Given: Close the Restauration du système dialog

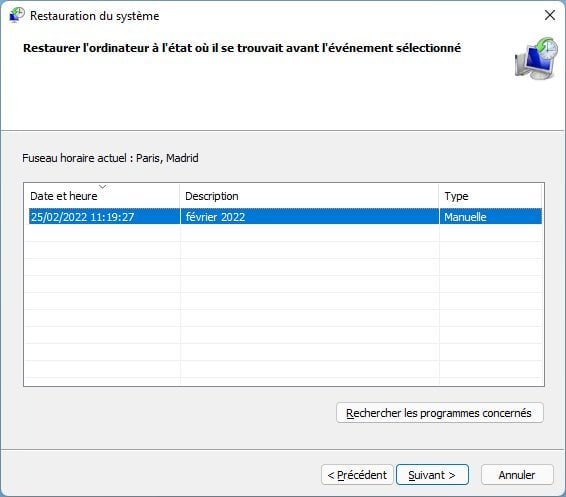Looking at the screenshot, I should click(x=550, y=15).
